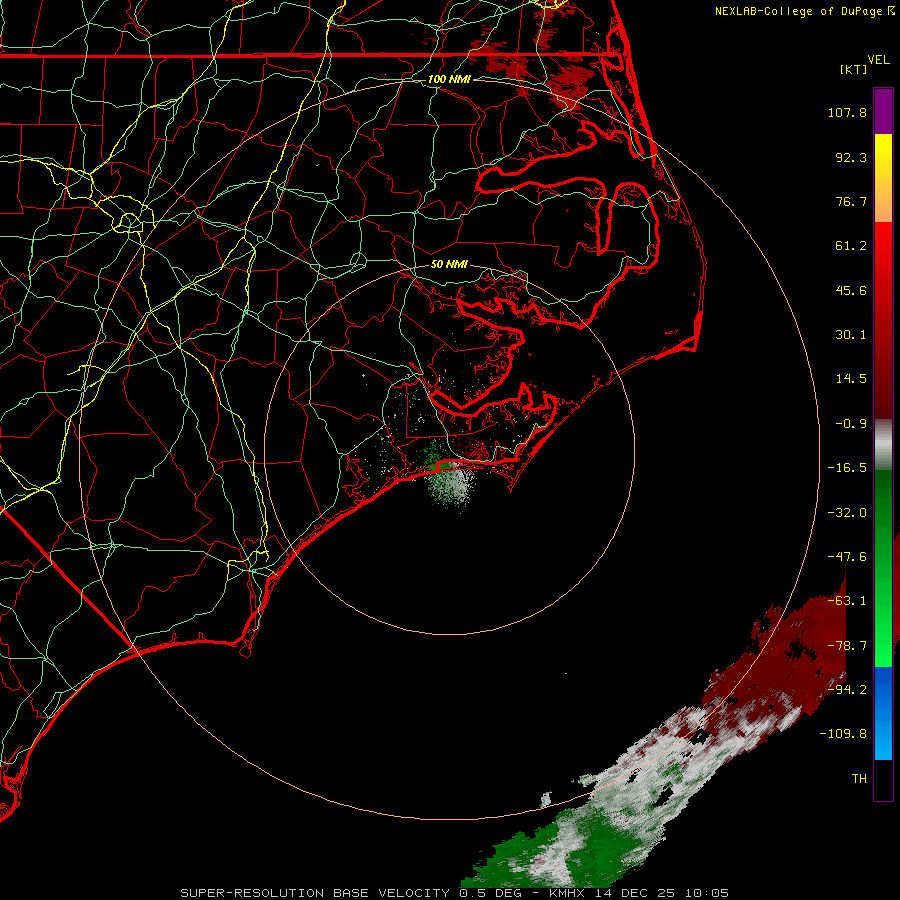Image resolution: width=900 pixels, height=900 pixels.
Task: Click the 14.5 legend value
Action: tap(851, 379)
